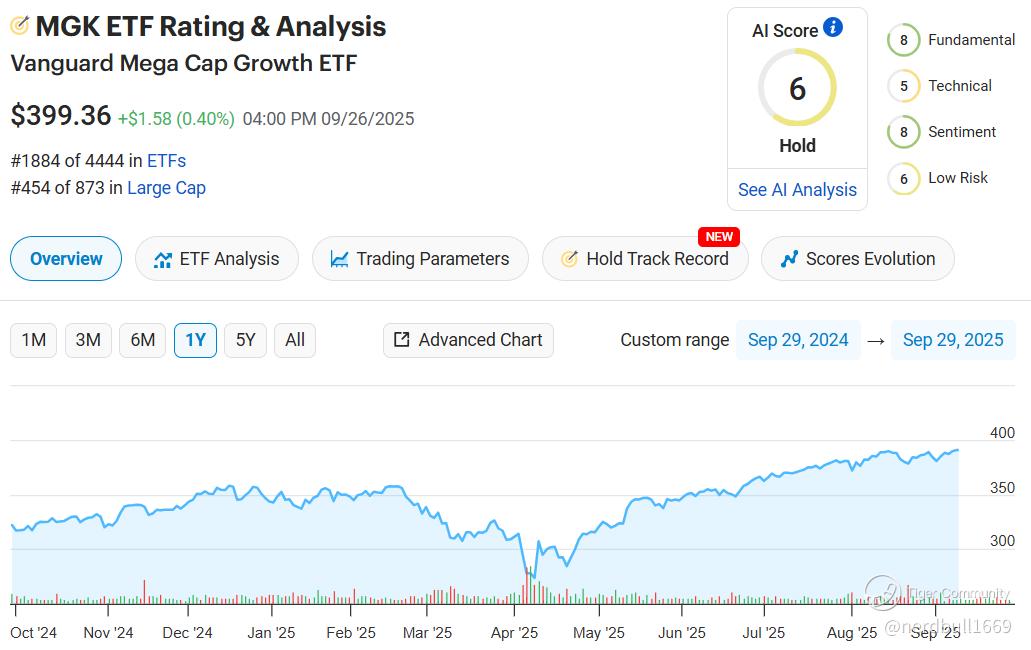This screenshot has height=650, width=1031.
Task: Select the 5Y chart range
Action: click(x=245, y=340)
